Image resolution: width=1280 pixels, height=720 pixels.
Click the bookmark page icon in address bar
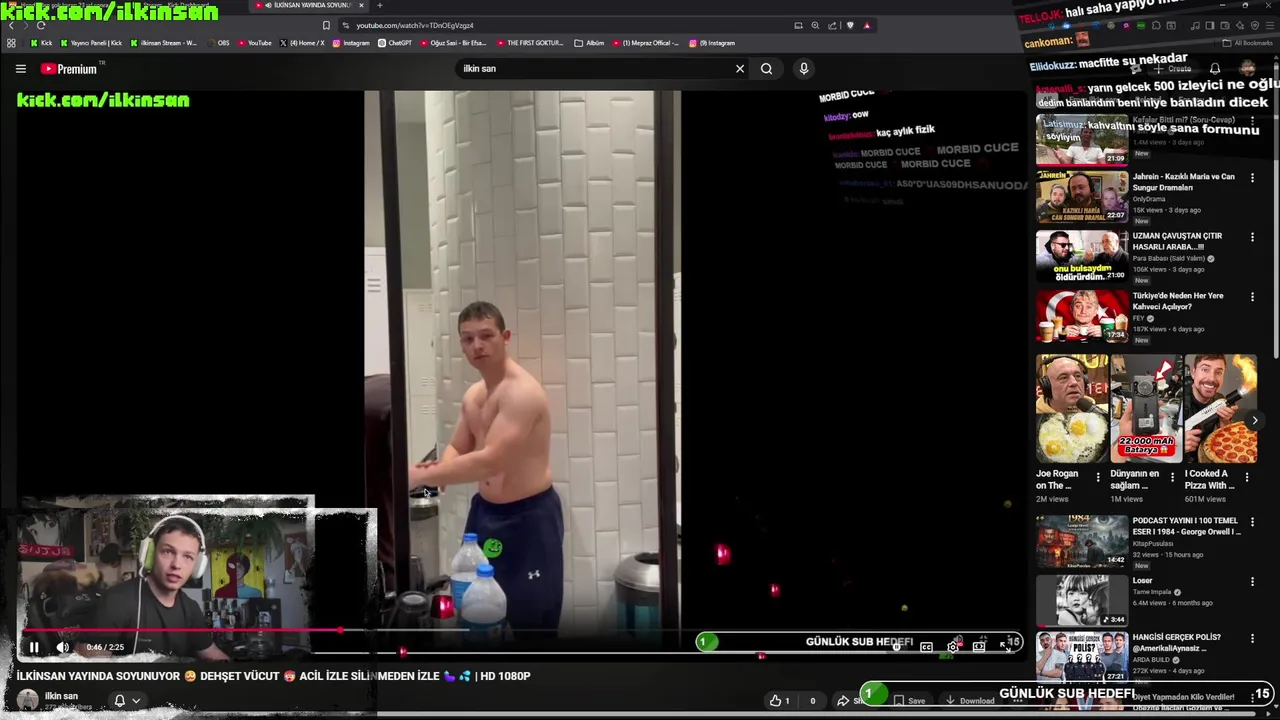326,25
